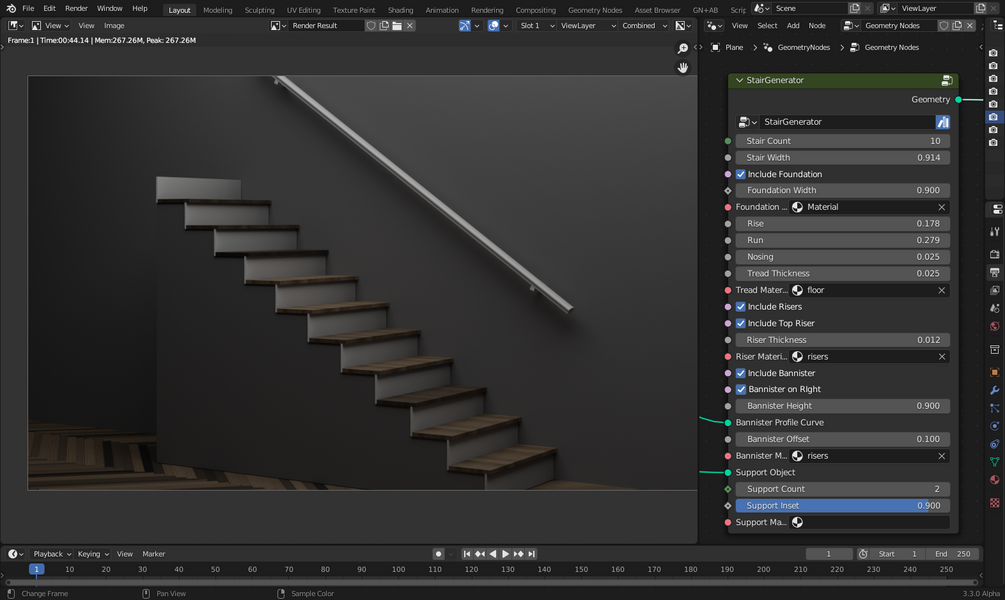Viewport: 1005px width, 600px height.
Task: Open the Edit menu
Action: (x=48, y=7)
